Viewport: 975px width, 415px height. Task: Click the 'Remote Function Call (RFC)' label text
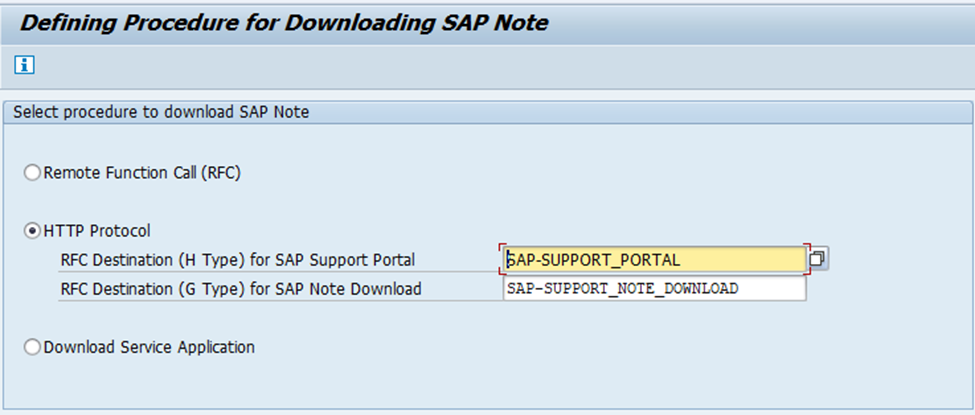143,173
